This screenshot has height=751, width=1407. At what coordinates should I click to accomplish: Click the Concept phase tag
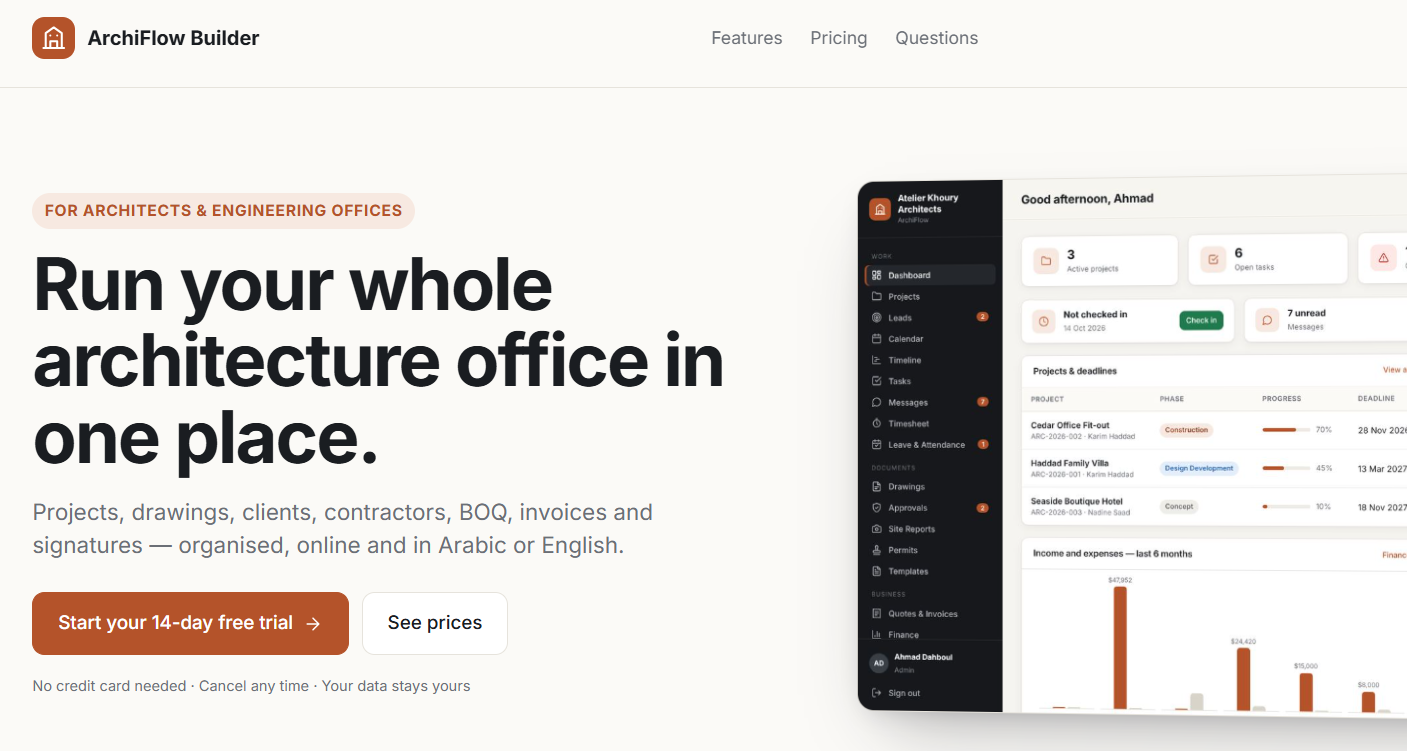click(1179, 506)
